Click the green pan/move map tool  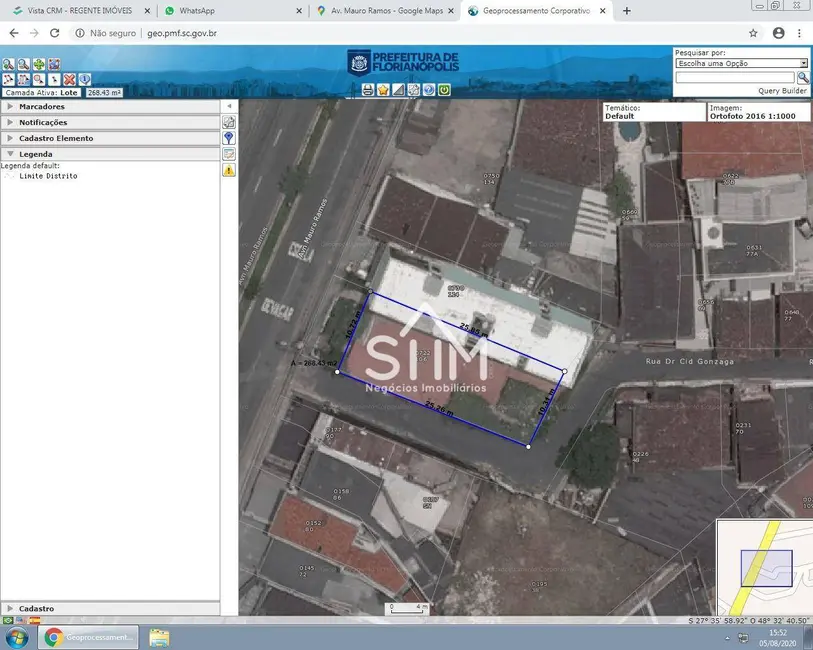38,65
